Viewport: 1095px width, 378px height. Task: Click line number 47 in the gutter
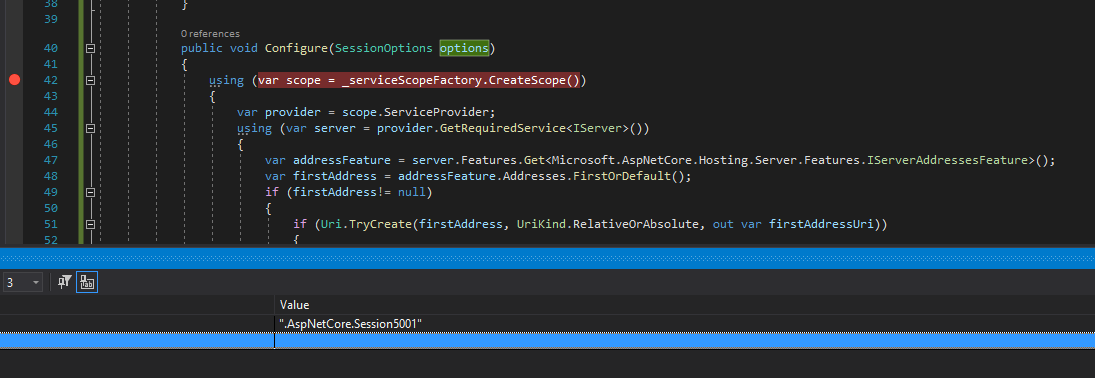tap(50, 161)
